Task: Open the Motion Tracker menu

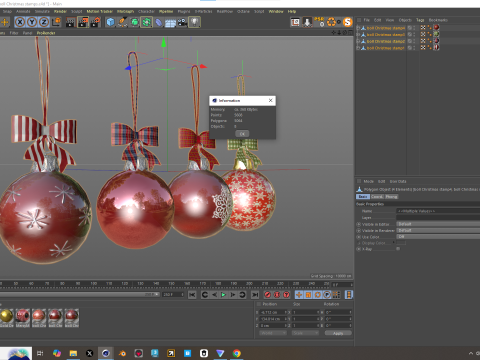Action: (x=100, y=11)
